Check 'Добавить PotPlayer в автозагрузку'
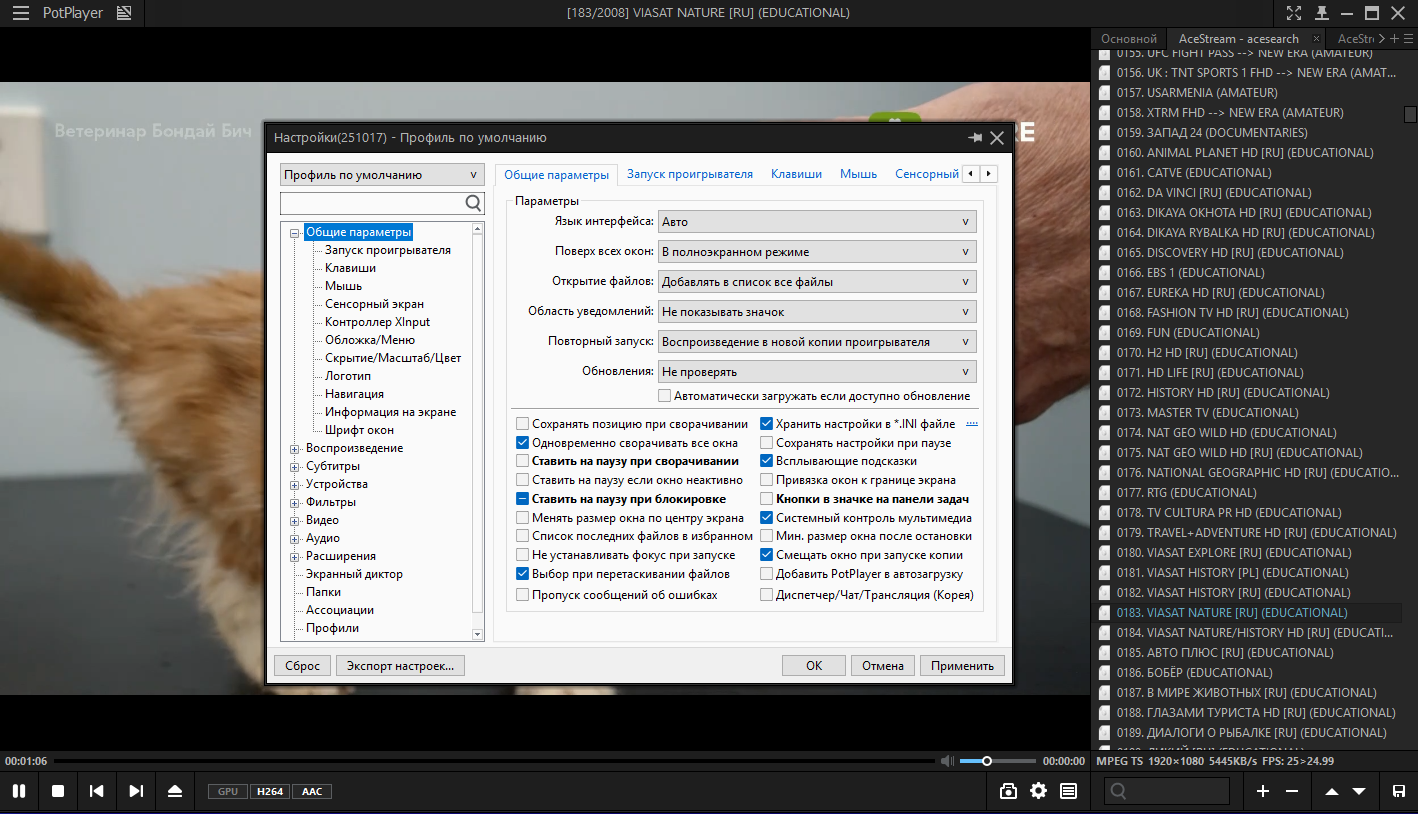 (767, 574)
